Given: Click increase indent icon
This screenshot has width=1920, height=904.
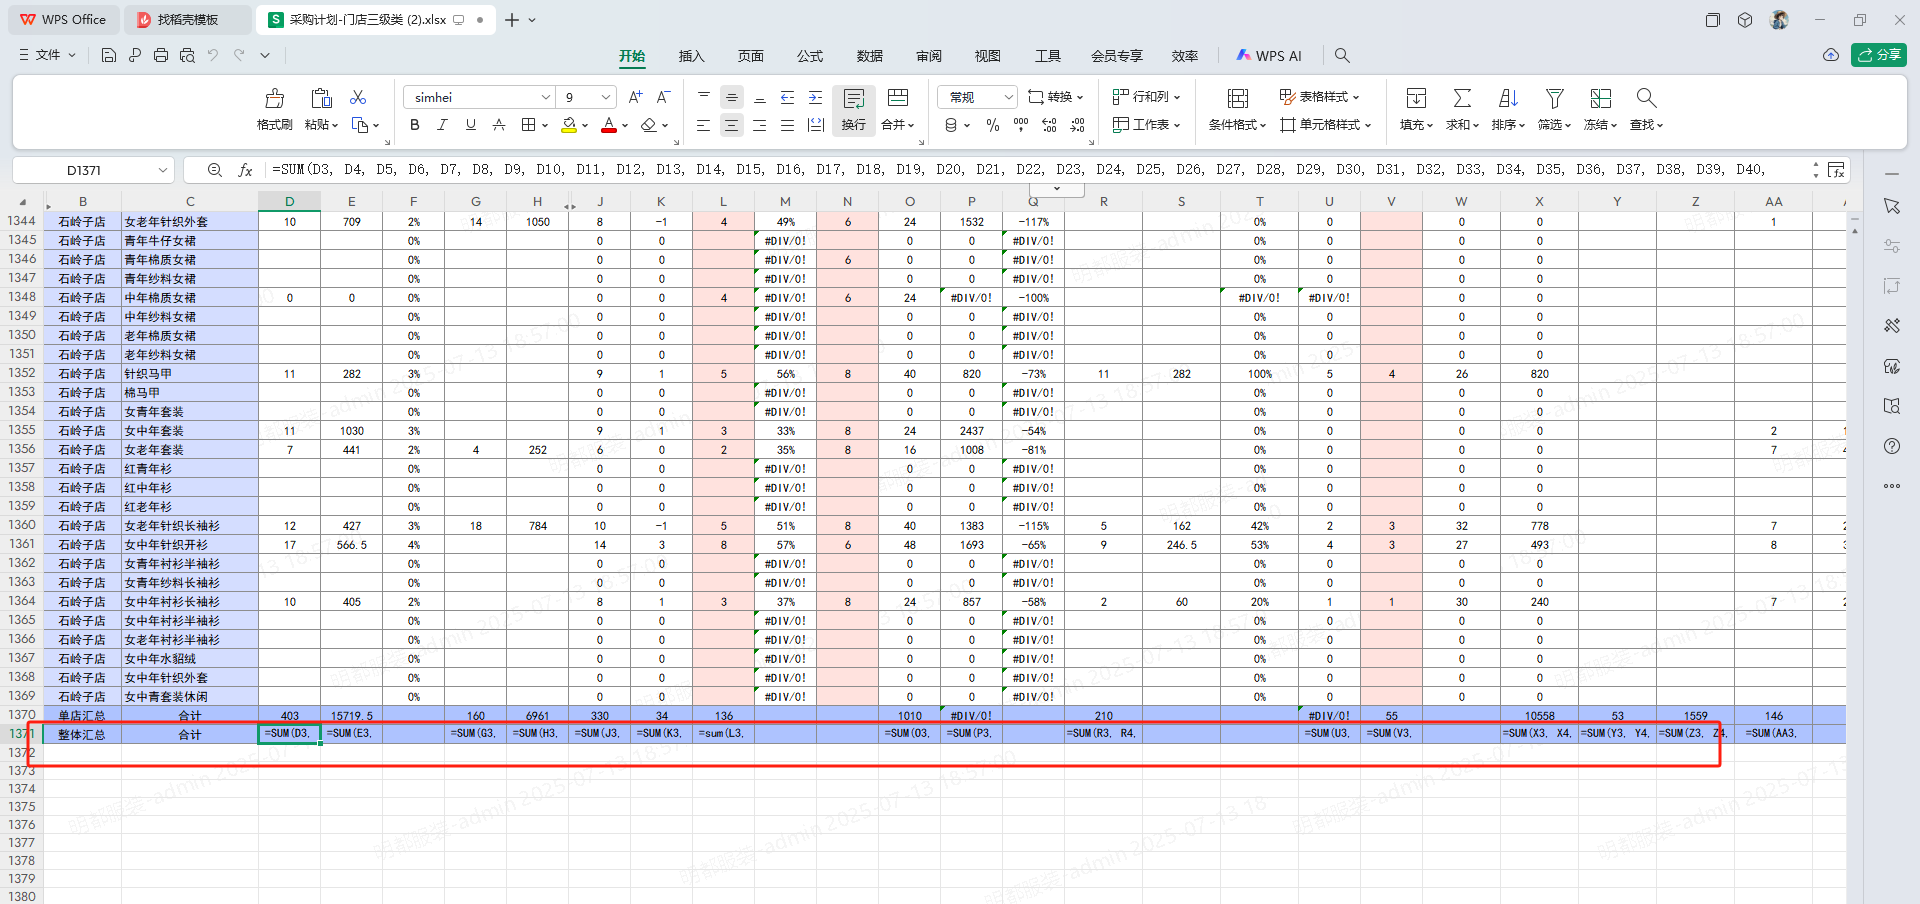Looking at the screenshot, I should (816, 97).
